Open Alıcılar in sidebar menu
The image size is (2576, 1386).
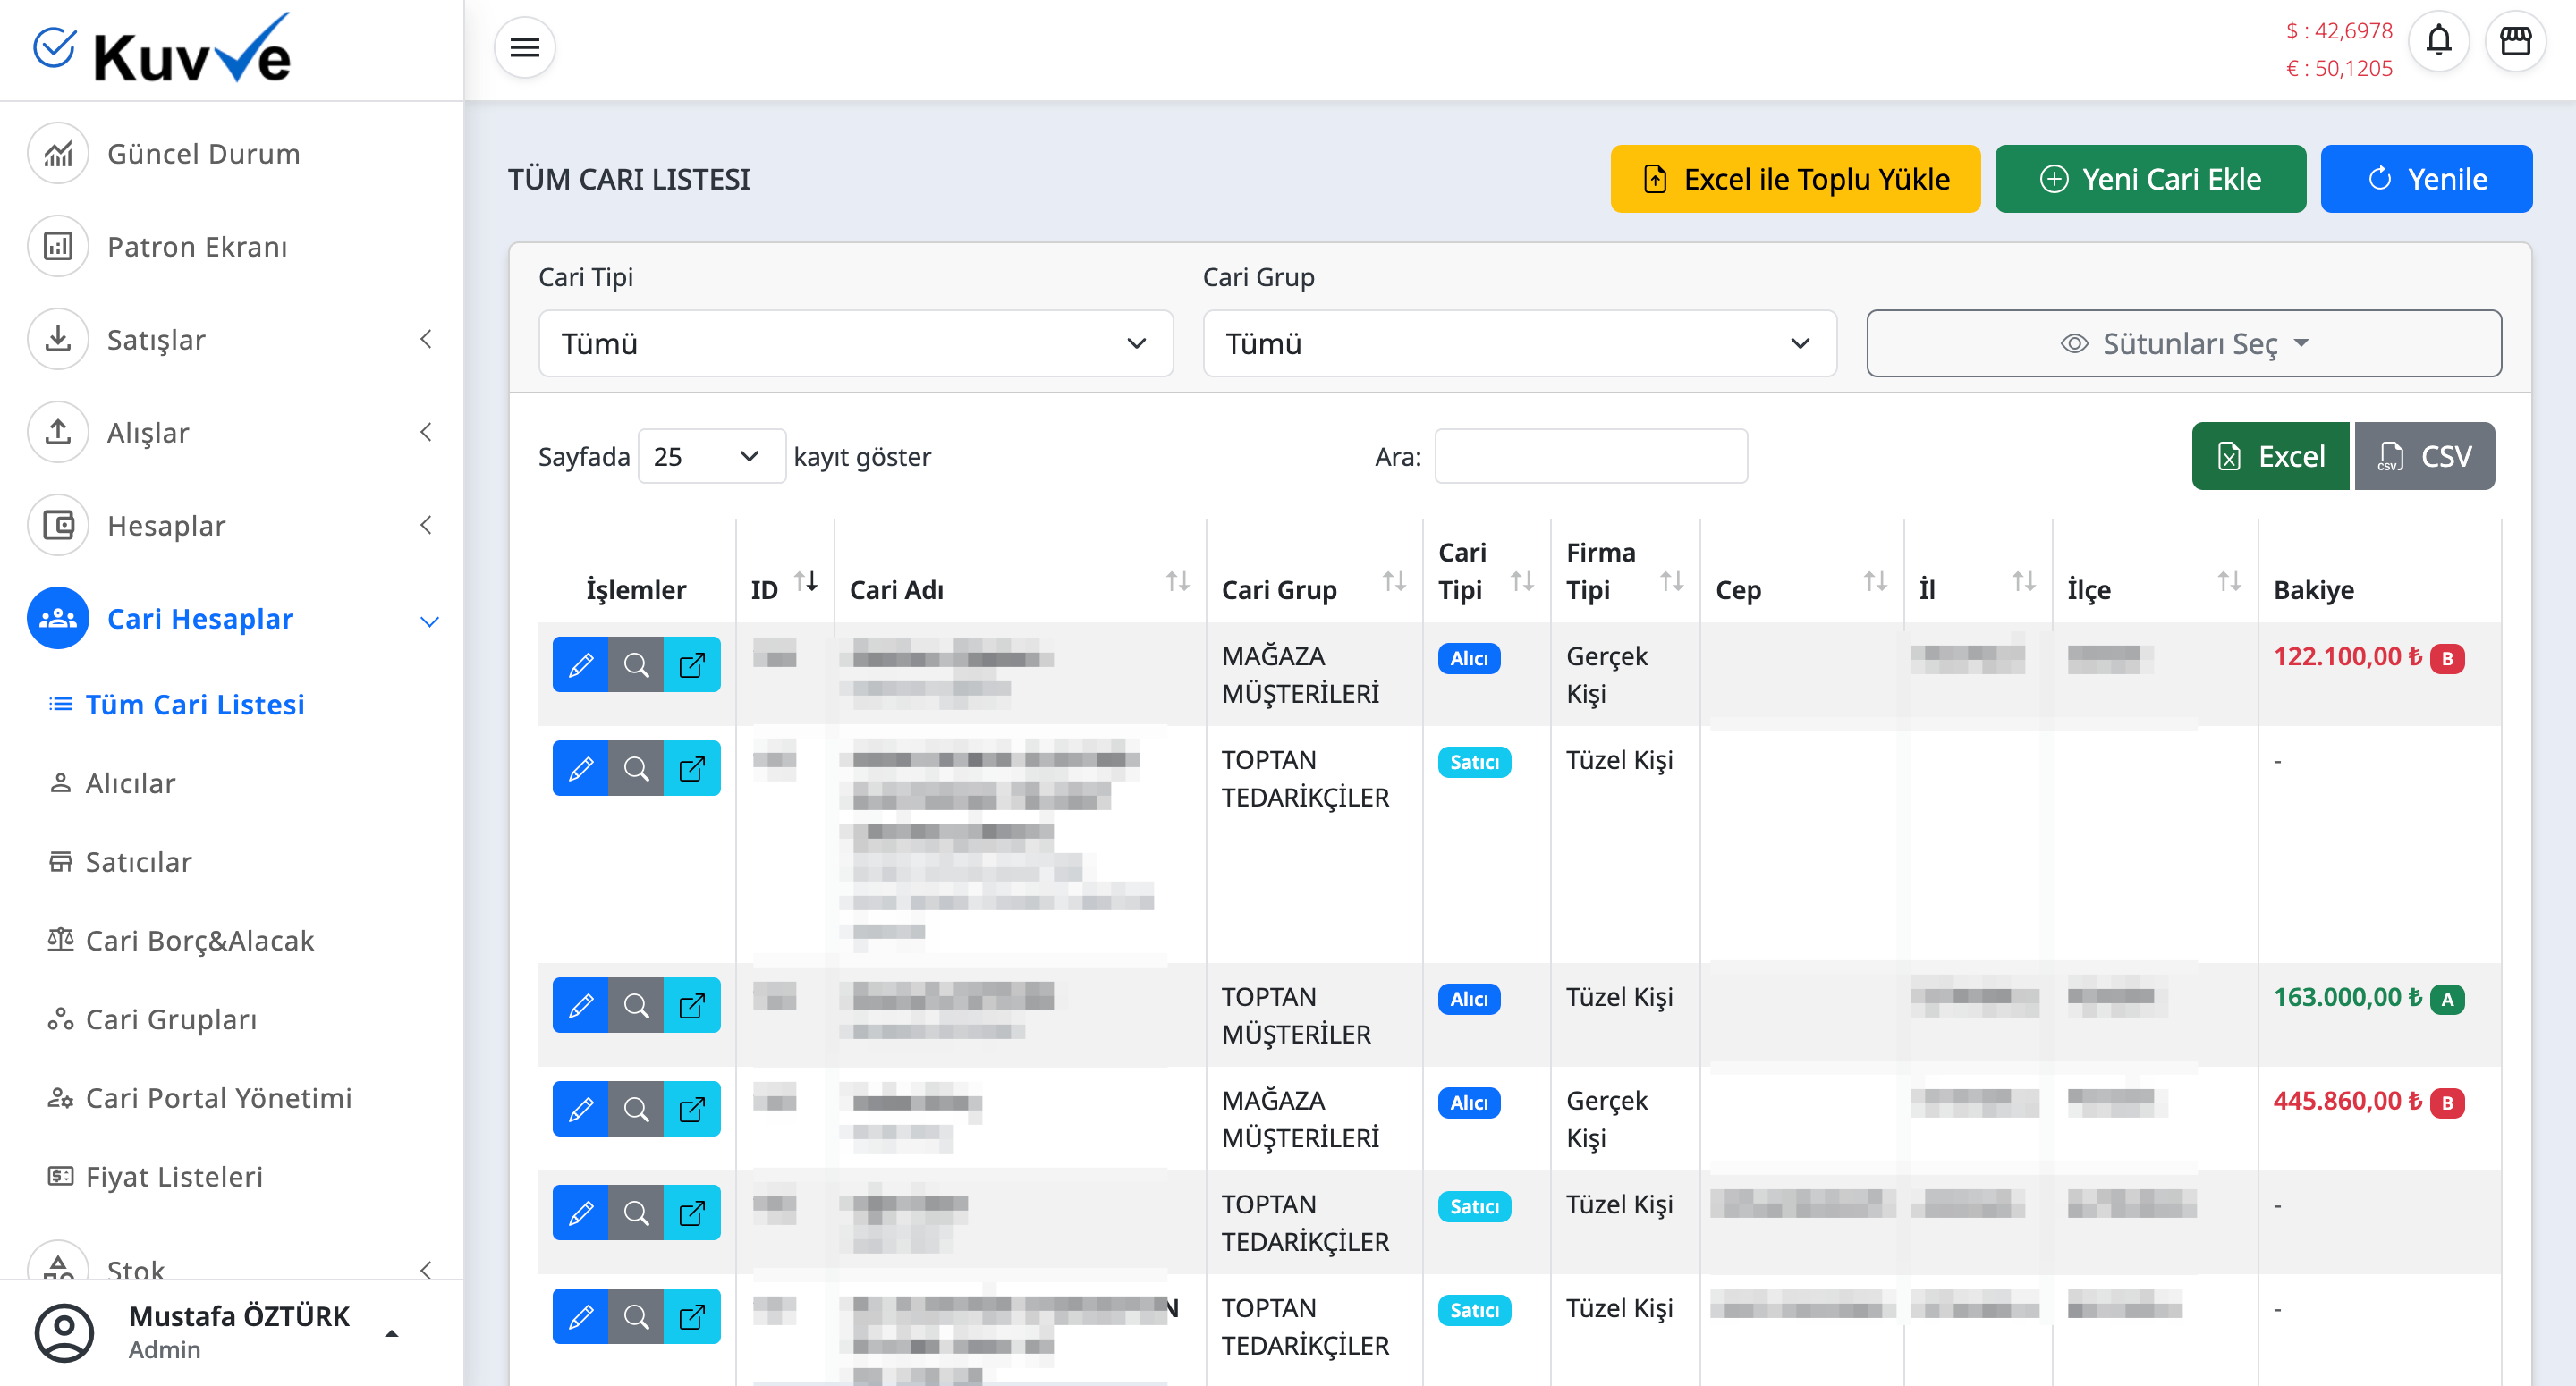130,783
